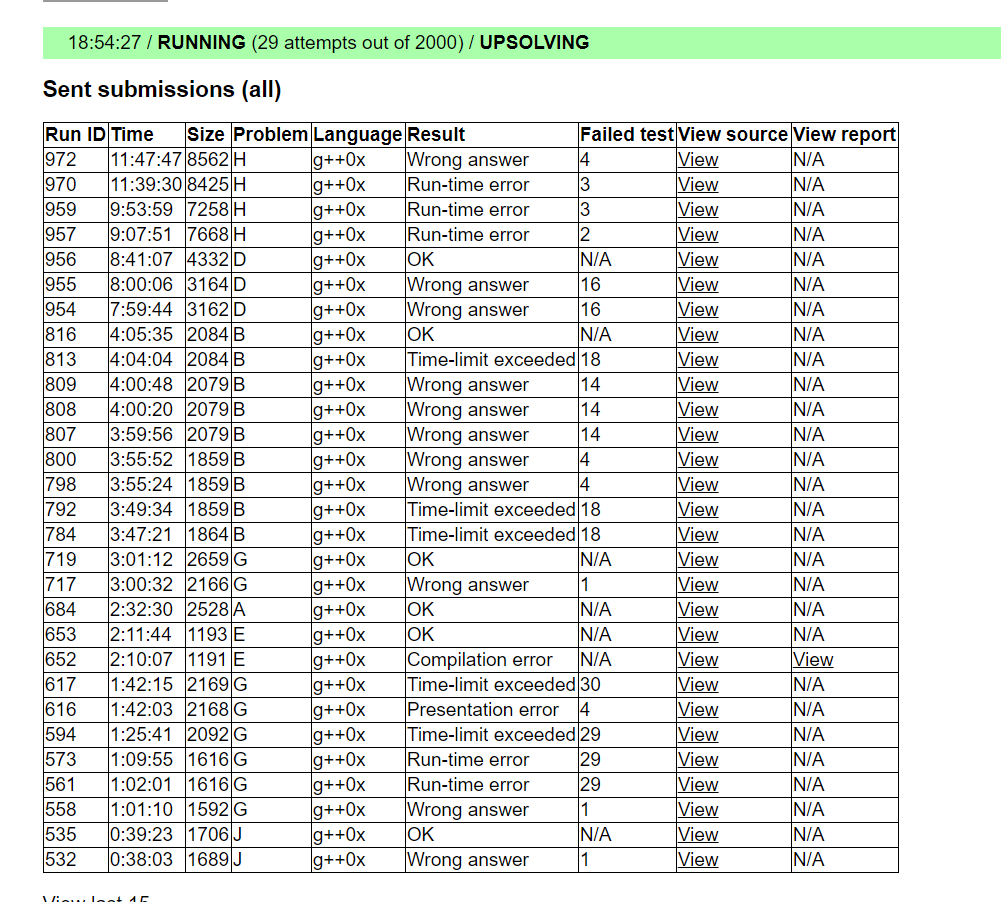View source of Presentation error run 616
Screen dimensions: 1001x902
[697, 710]
